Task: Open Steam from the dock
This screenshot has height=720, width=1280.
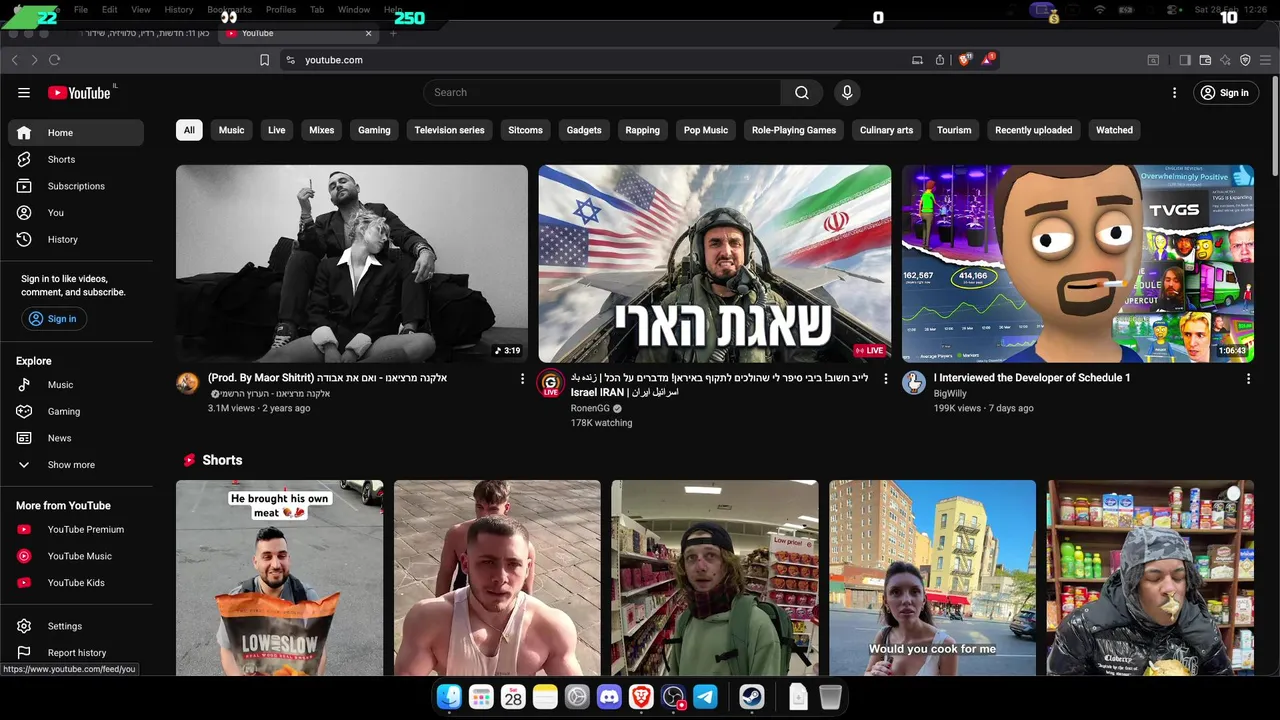Action: 752,697
